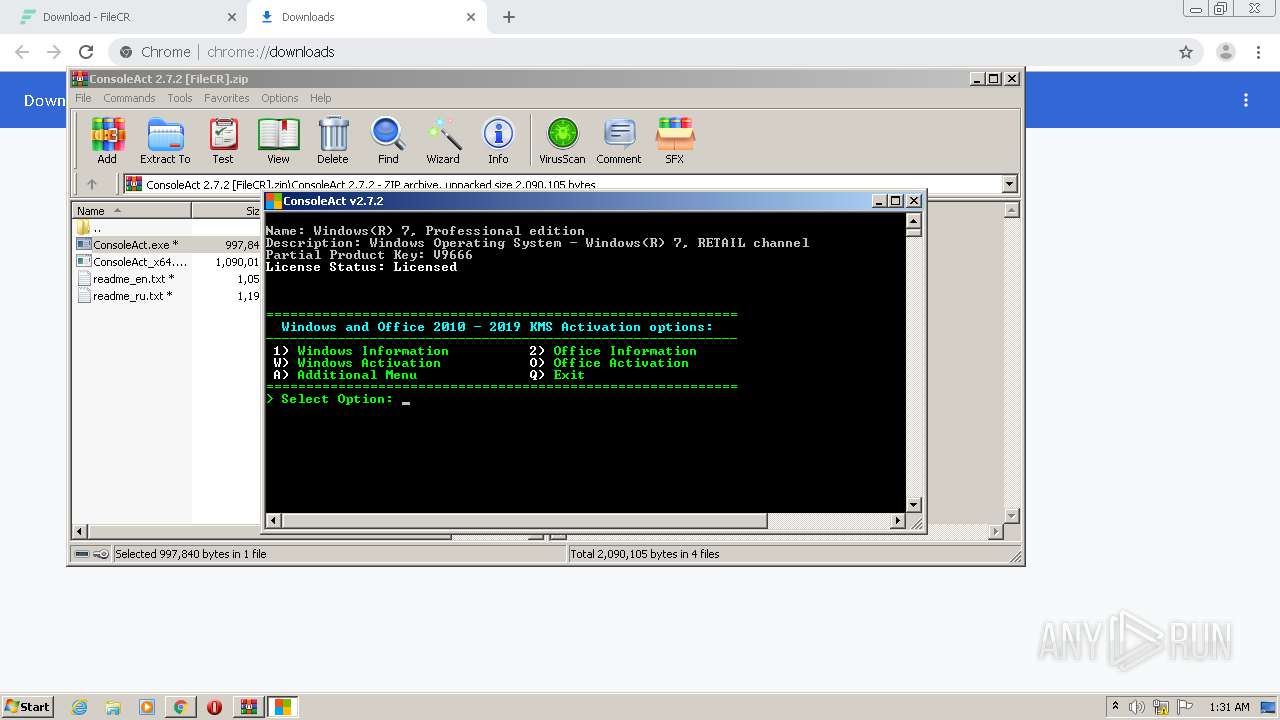
Task: Click console scroll-down arrow
Action: click(x=913, y=505)
